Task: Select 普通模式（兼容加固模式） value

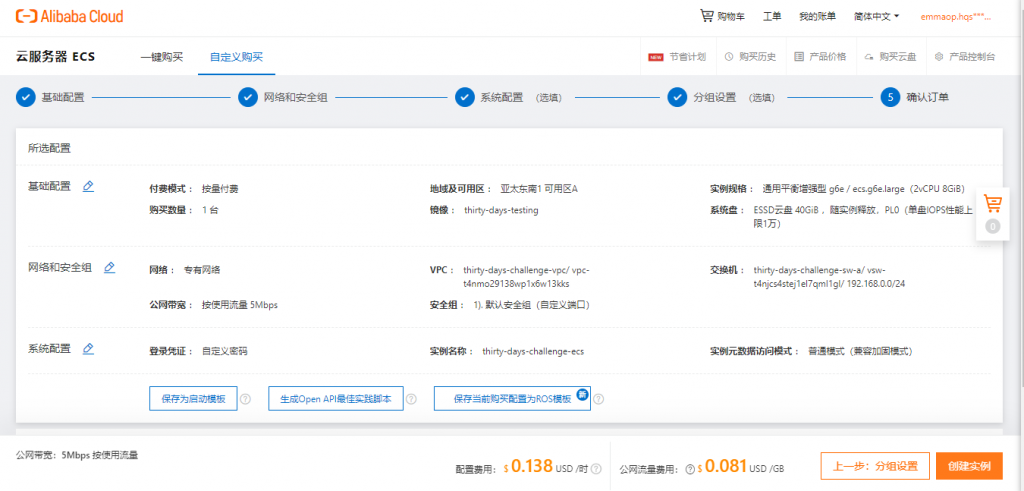Action: coord(860,351)
